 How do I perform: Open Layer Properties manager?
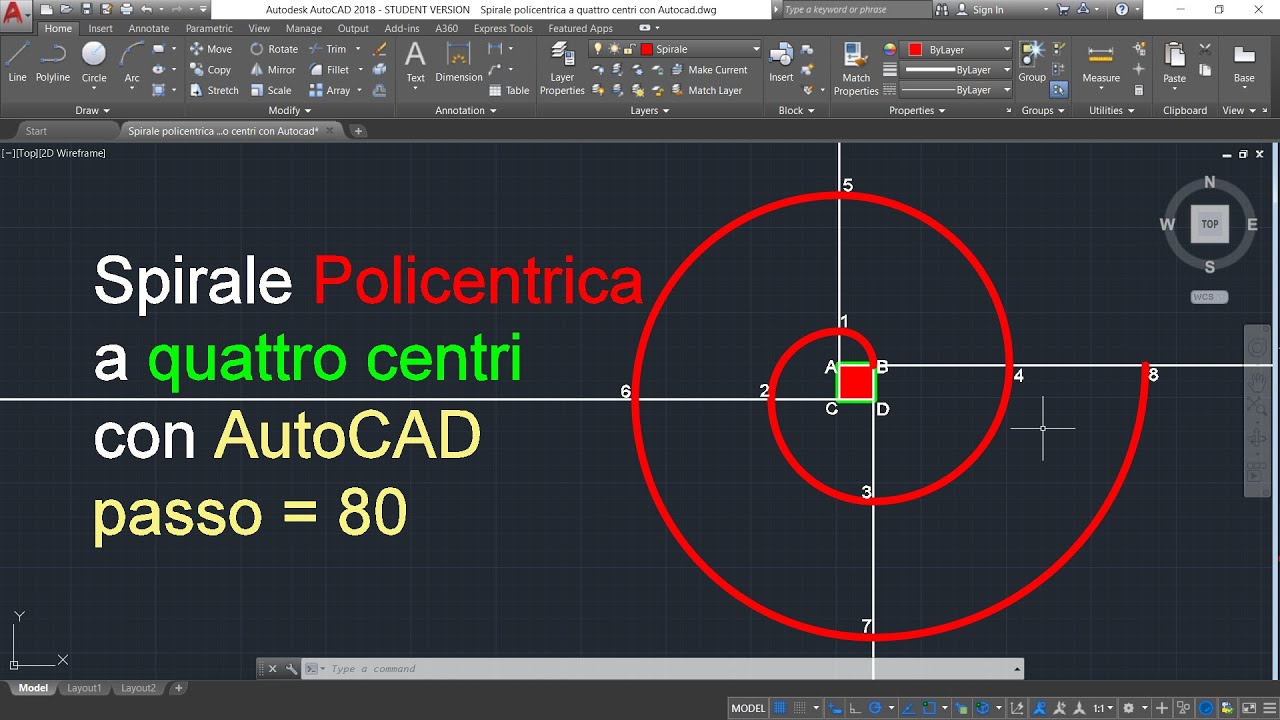pyautogui.click(x=562, y=68)
